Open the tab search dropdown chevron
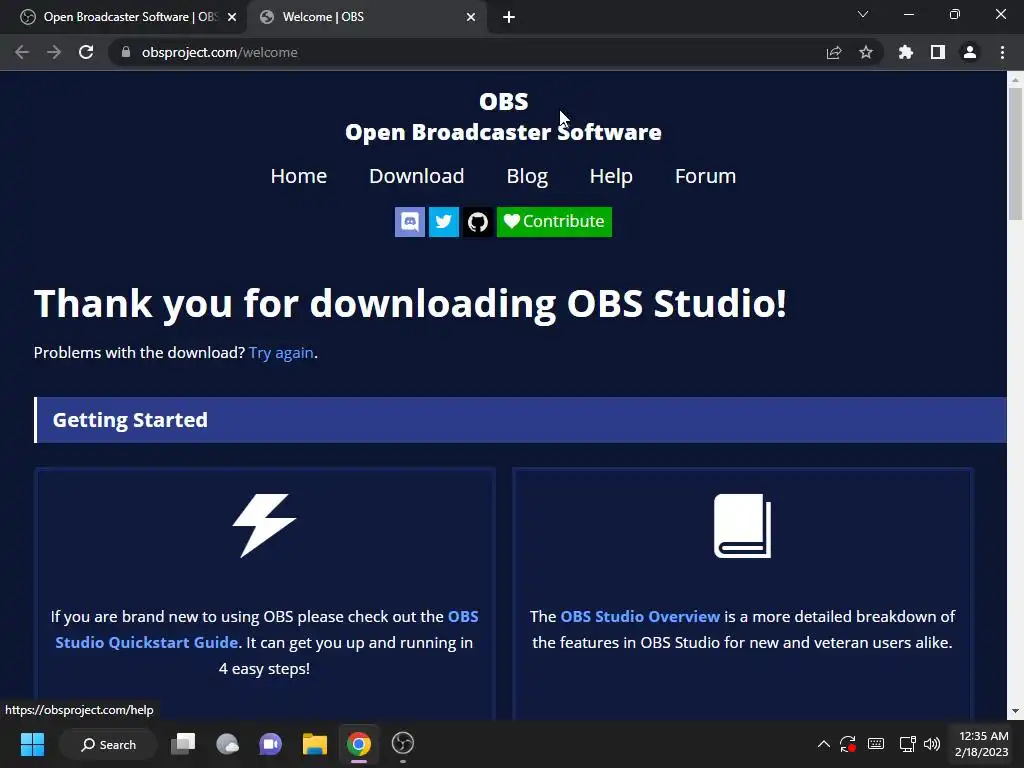 (863, 14)
